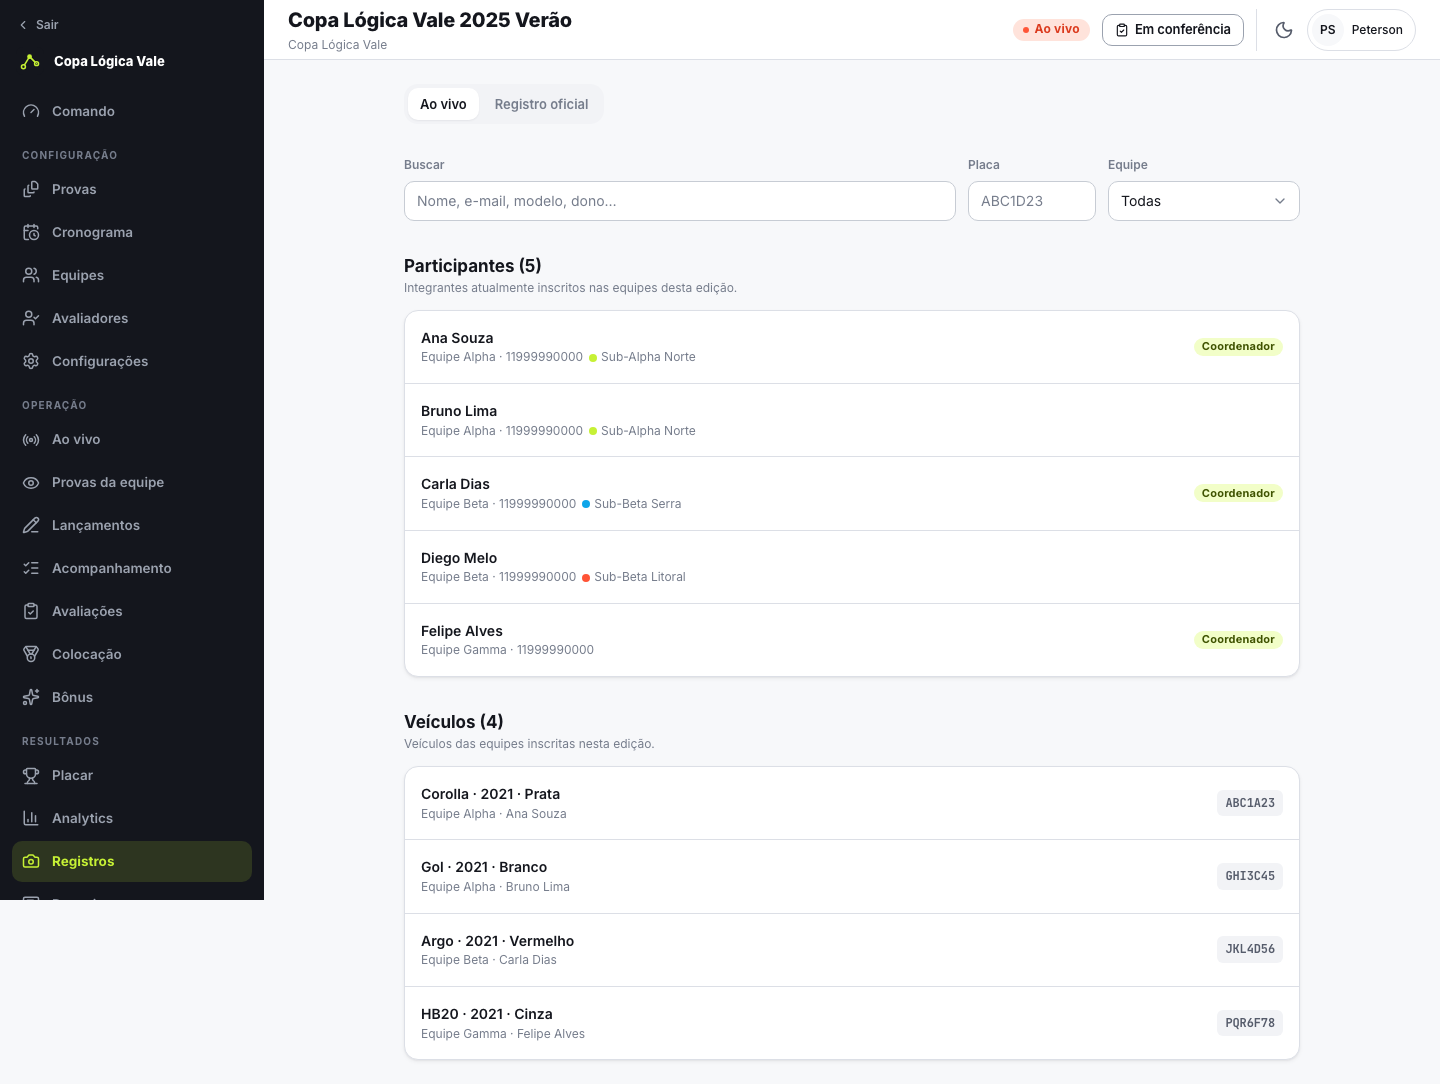Click the Comando gauge icon in sidebar
Viewport: 1440px width, 1084px height.
pyautogui.click(x=31, y=111)
